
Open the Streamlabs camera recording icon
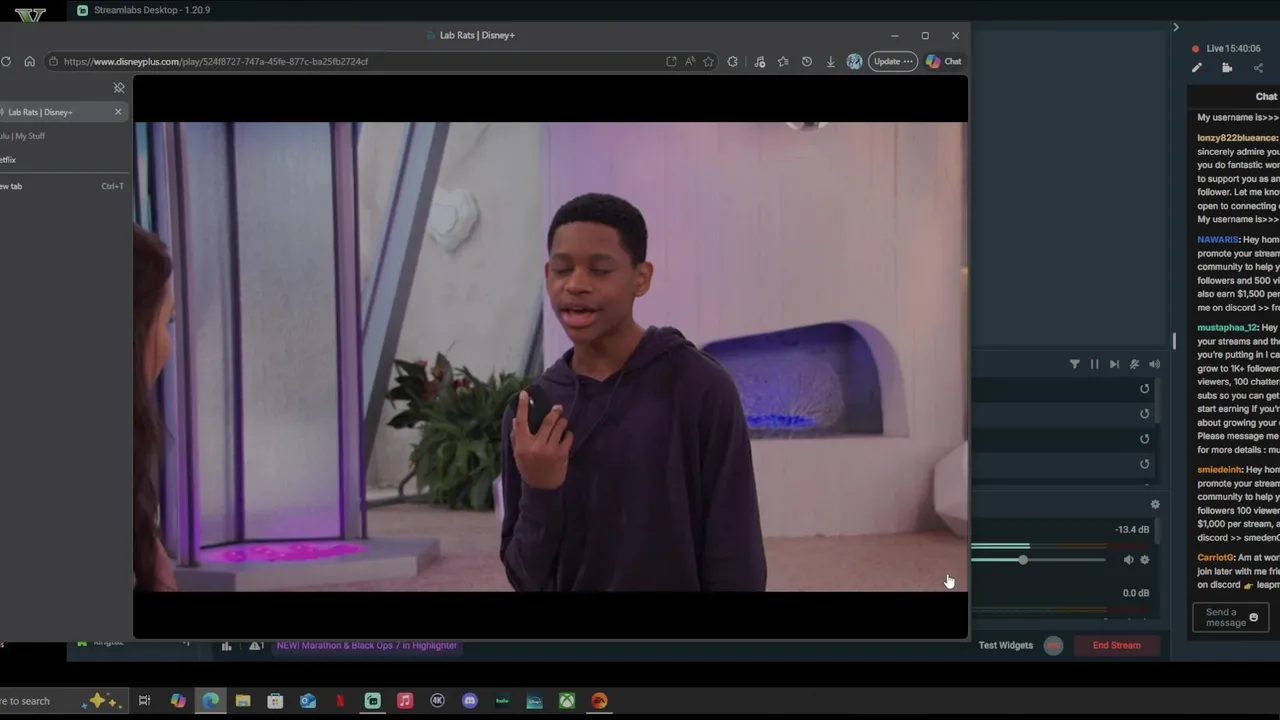tap(1227, 68)
